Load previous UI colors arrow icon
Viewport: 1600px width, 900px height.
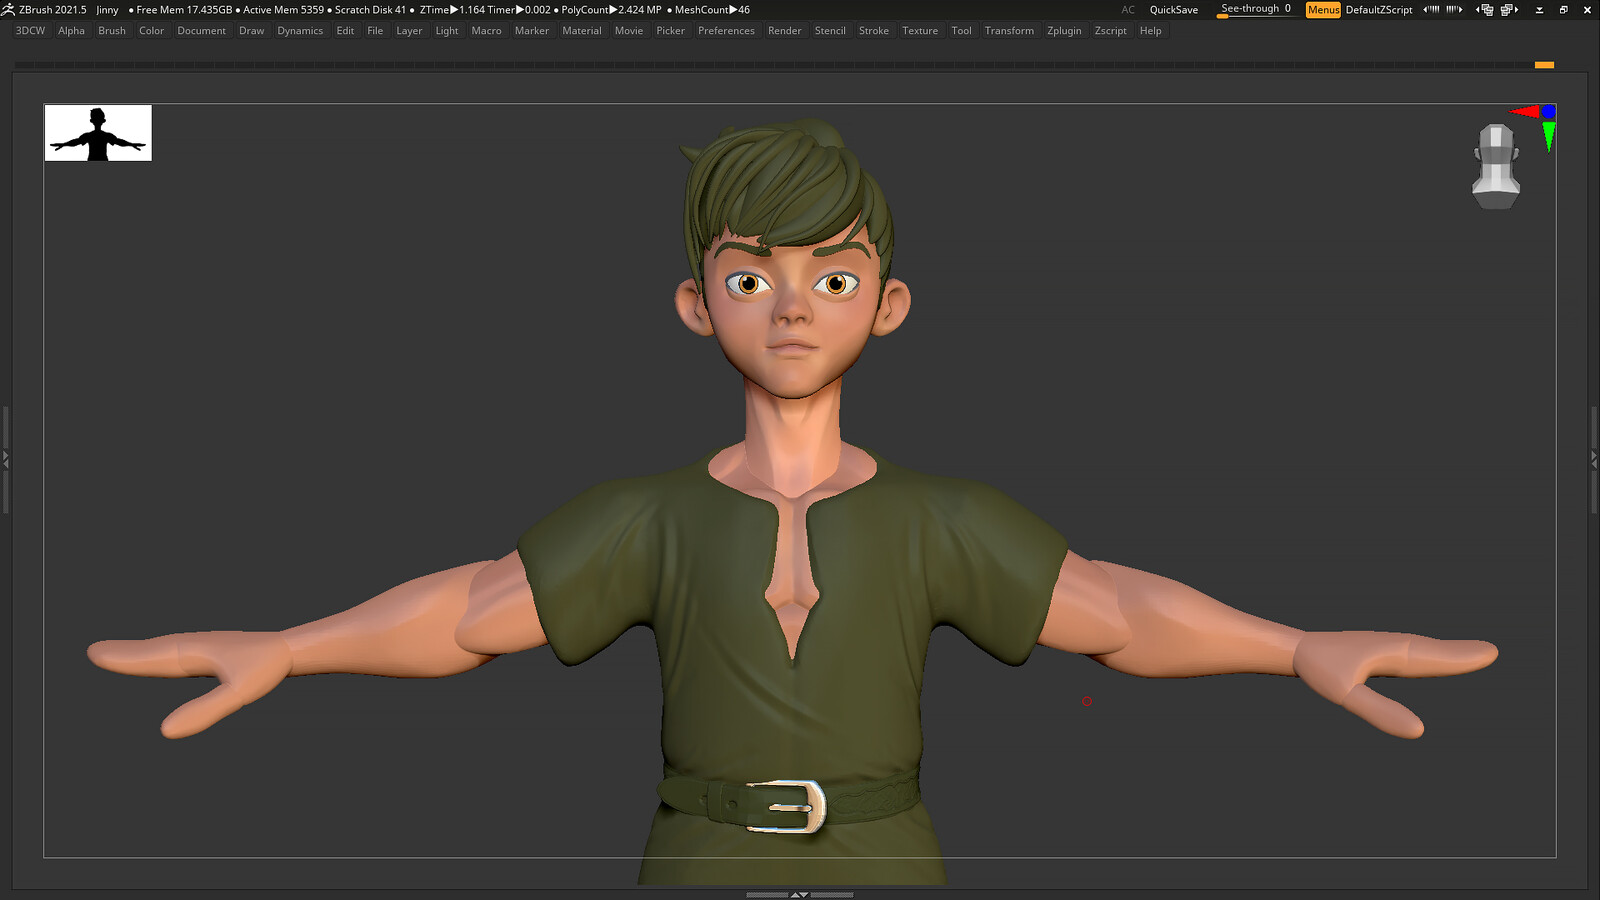(1431, 9)
